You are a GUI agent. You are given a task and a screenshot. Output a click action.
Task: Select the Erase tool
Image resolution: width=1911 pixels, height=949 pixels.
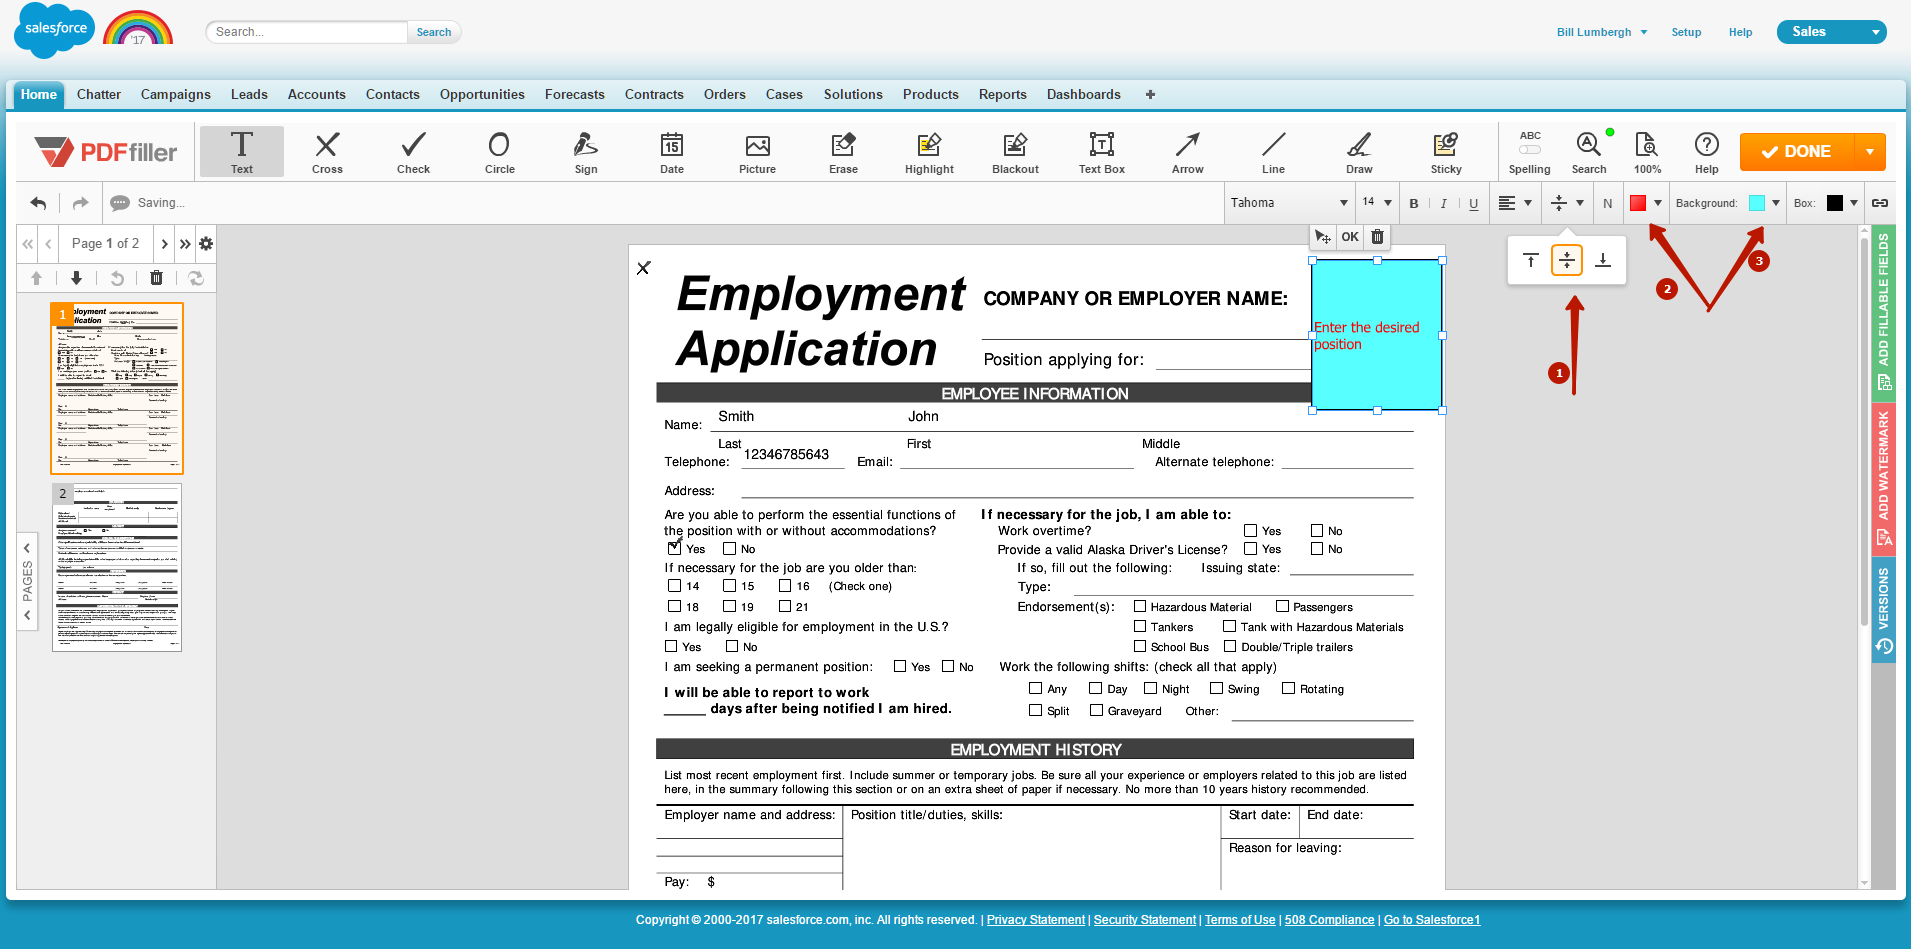(x=843, y=152)
